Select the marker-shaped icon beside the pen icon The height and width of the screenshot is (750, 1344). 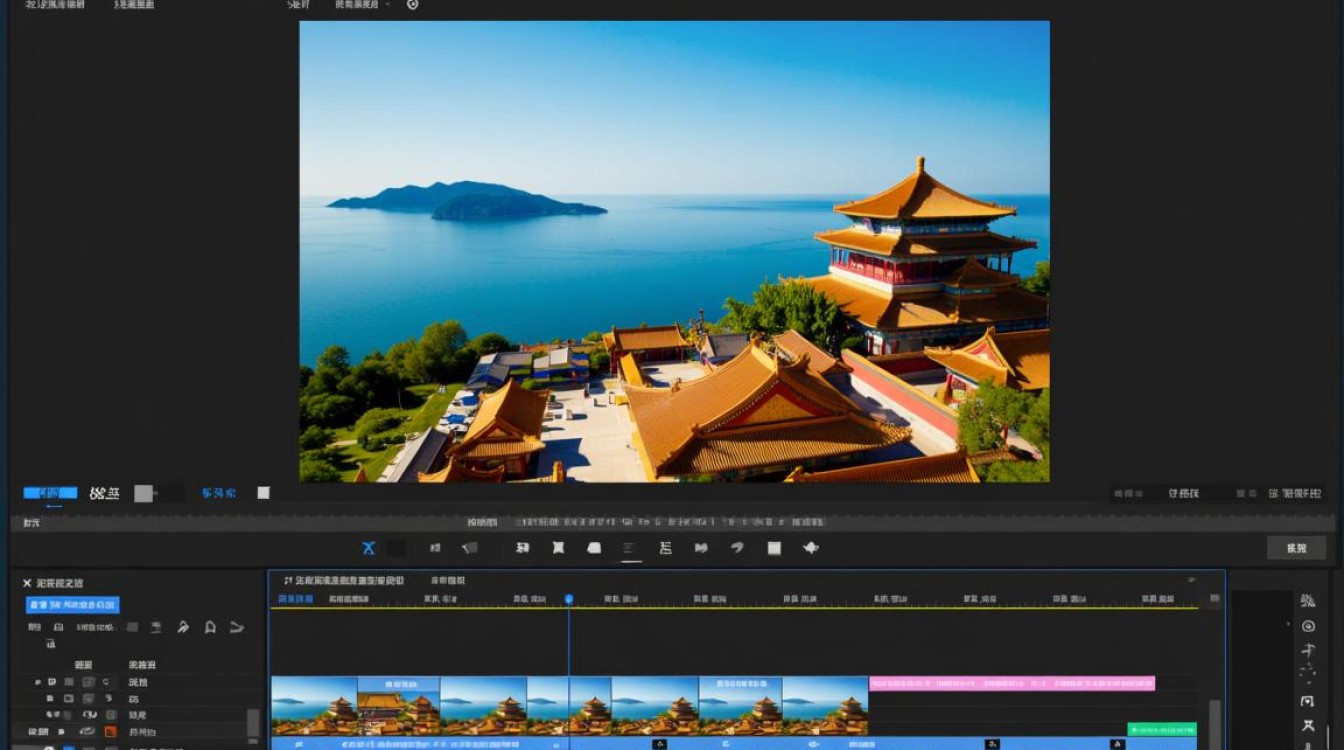(210, 627)
